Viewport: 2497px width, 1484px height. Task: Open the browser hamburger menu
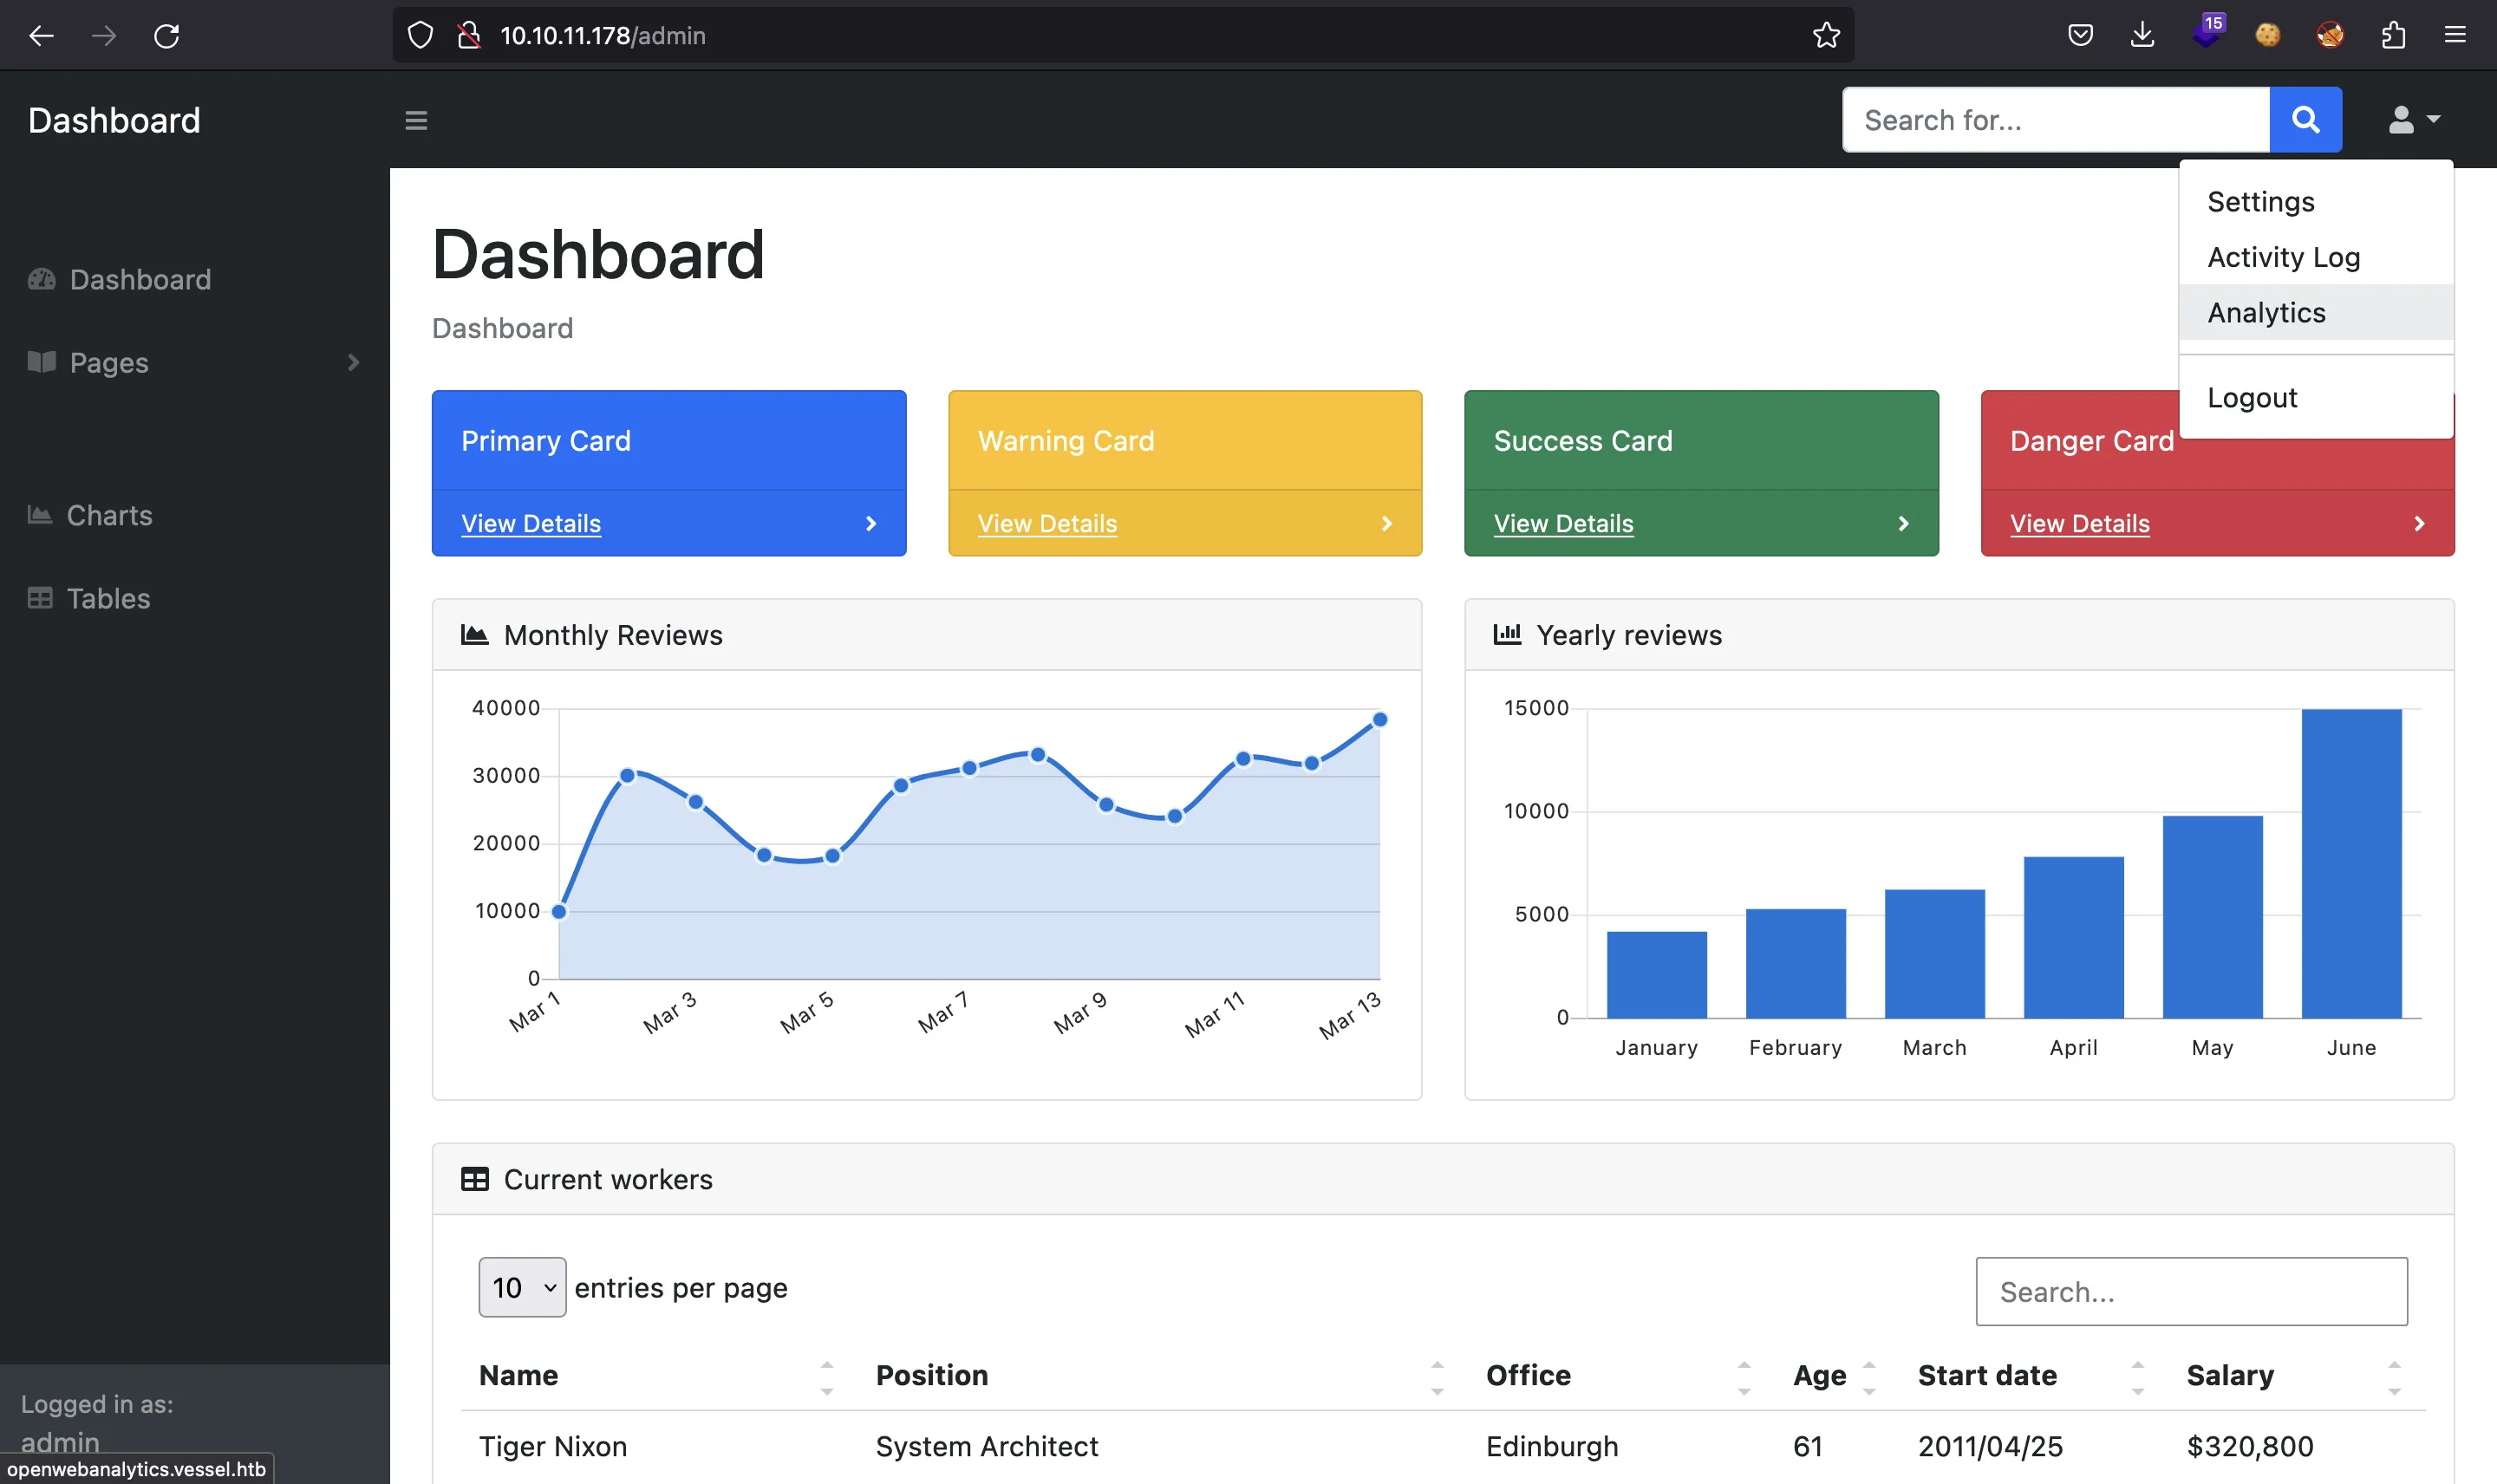click(x=2455, y=36)
